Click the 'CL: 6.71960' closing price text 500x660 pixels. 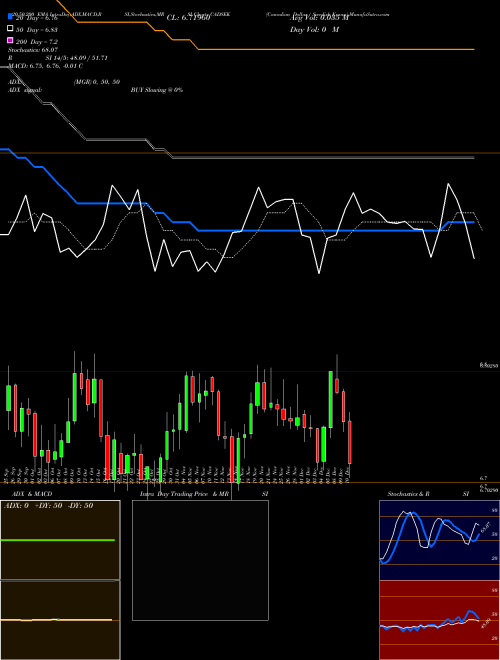[188, 18]
